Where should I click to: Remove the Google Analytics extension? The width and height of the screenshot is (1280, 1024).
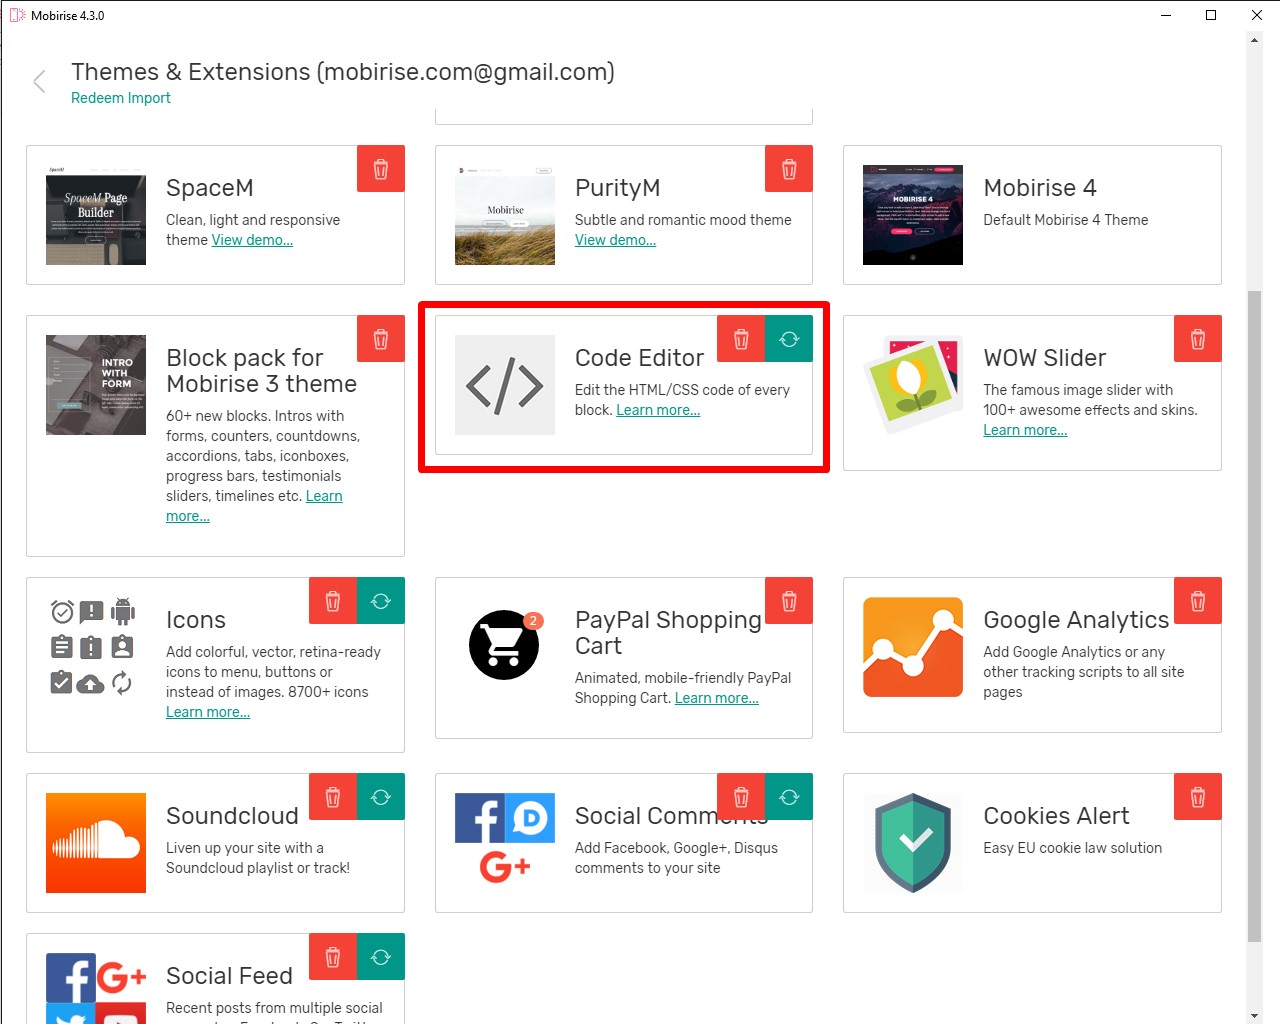(1197, 601)
